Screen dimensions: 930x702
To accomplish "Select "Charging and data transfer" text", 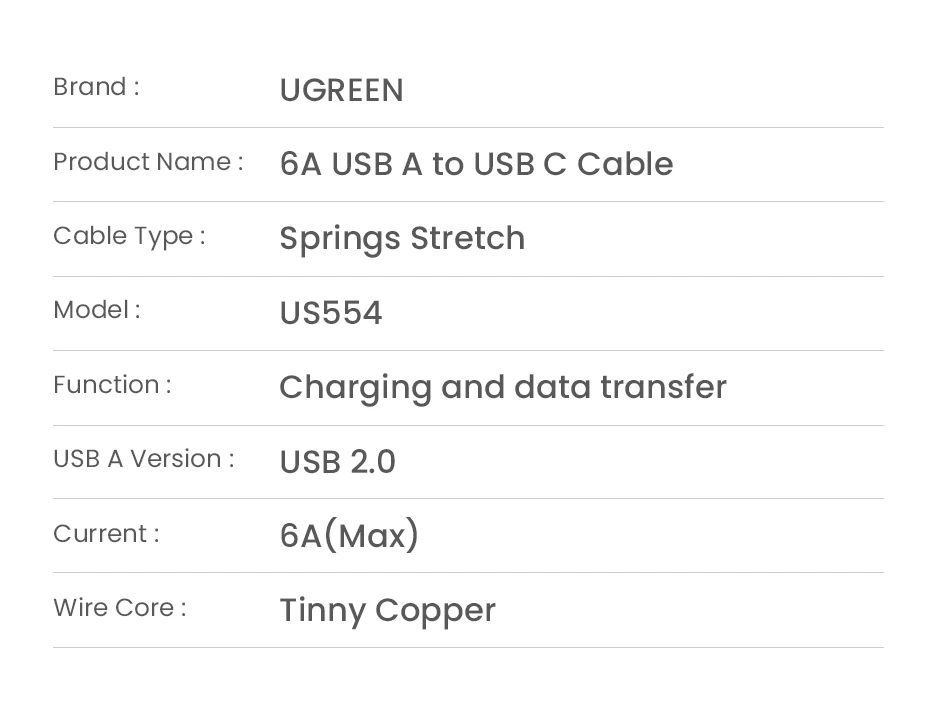I will pos(502,387).
